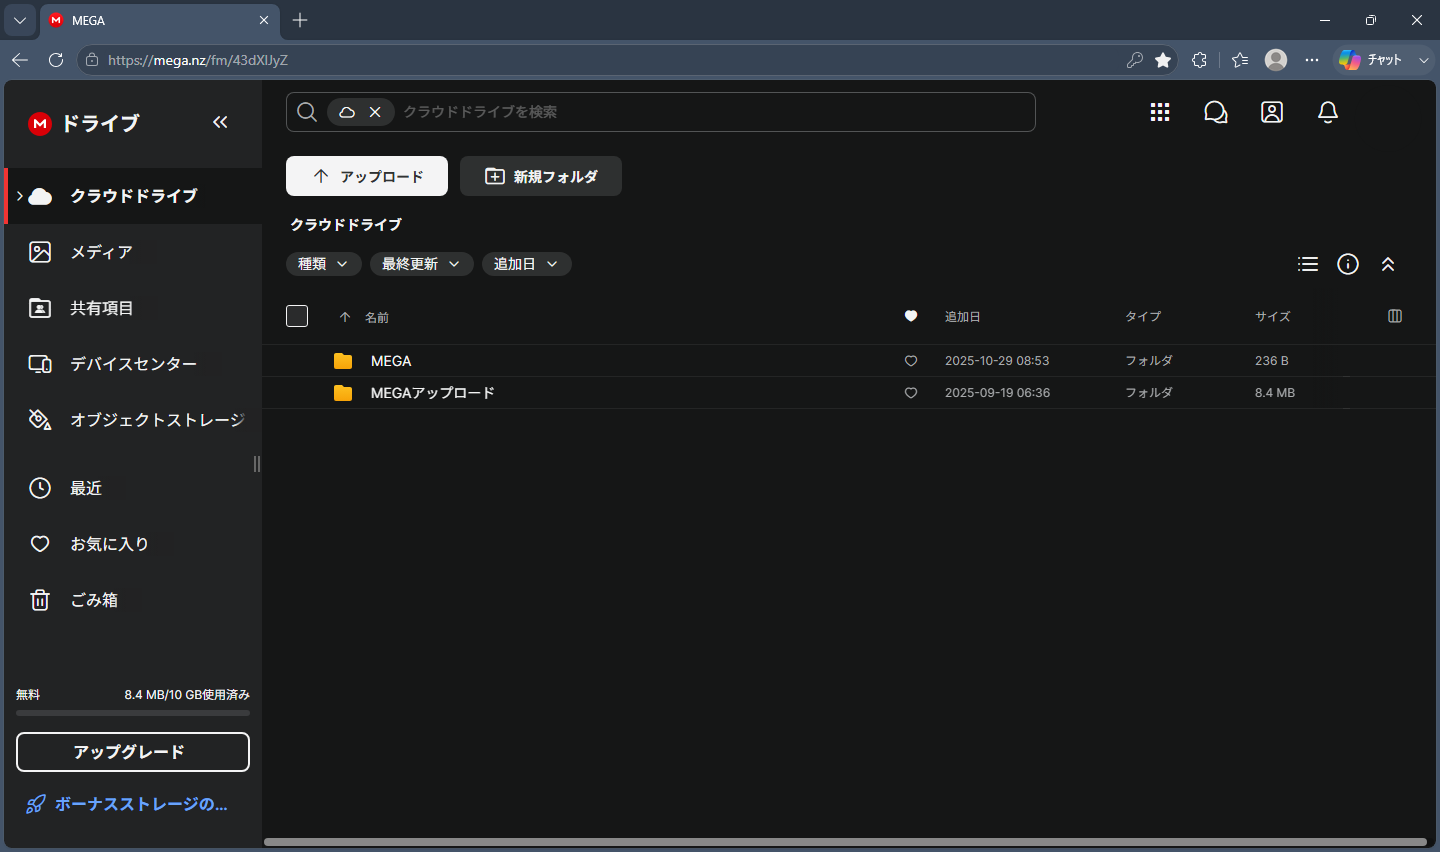This screenshot has width=1440, height=852.
Task: Open ボーナスストレージ link
Action: pyautogui.click(x=127, y=804)
